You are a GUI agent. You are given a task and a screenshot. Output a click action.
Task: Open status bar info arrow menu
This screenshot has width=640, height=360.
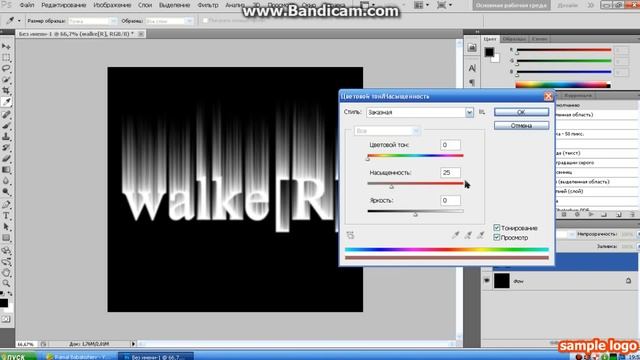(x=133, y=344)
